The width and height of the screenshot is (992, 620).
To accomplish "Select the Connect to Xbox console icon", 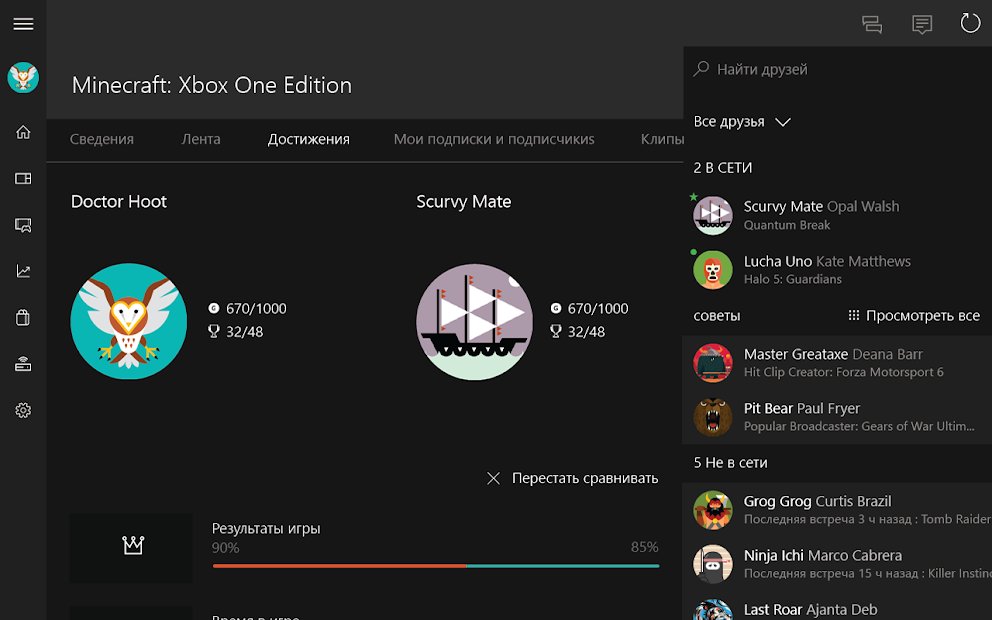I will pos(23,363).
